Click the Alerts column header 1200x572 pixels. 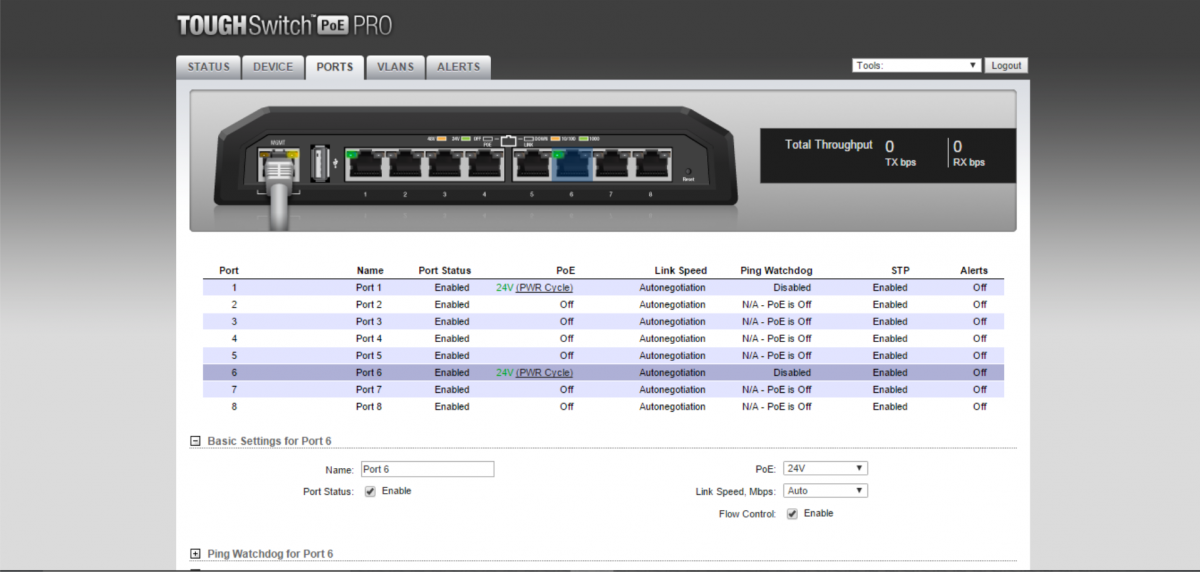point(973,270)
